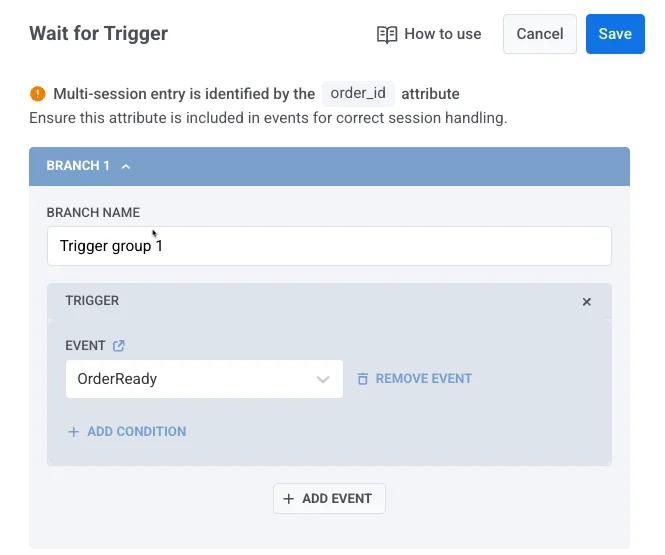
Task: Click the plus icon in Add Event
Action: [289, 498]
